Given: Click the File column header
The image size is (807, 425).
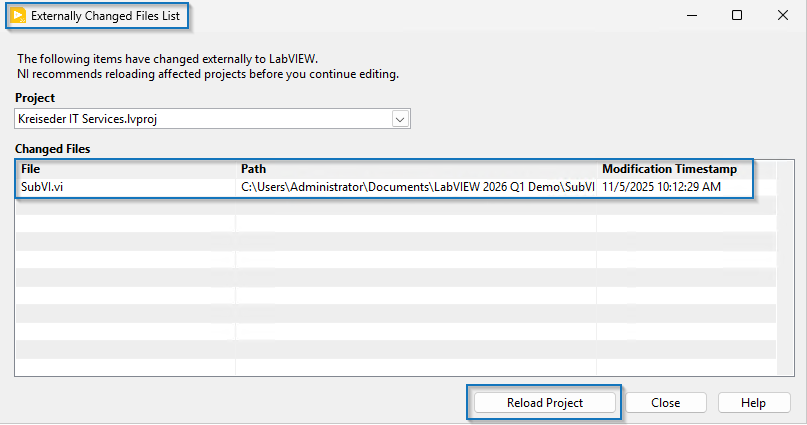Looking at the screenshot, I should tap(30, 169).
